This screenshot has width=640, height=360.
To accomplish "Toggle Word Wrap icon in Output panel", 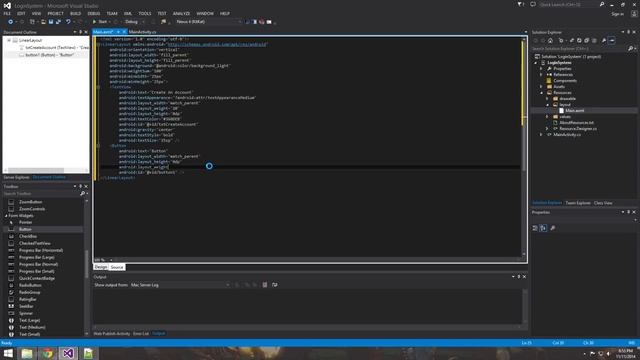I will tap(275, 285).
